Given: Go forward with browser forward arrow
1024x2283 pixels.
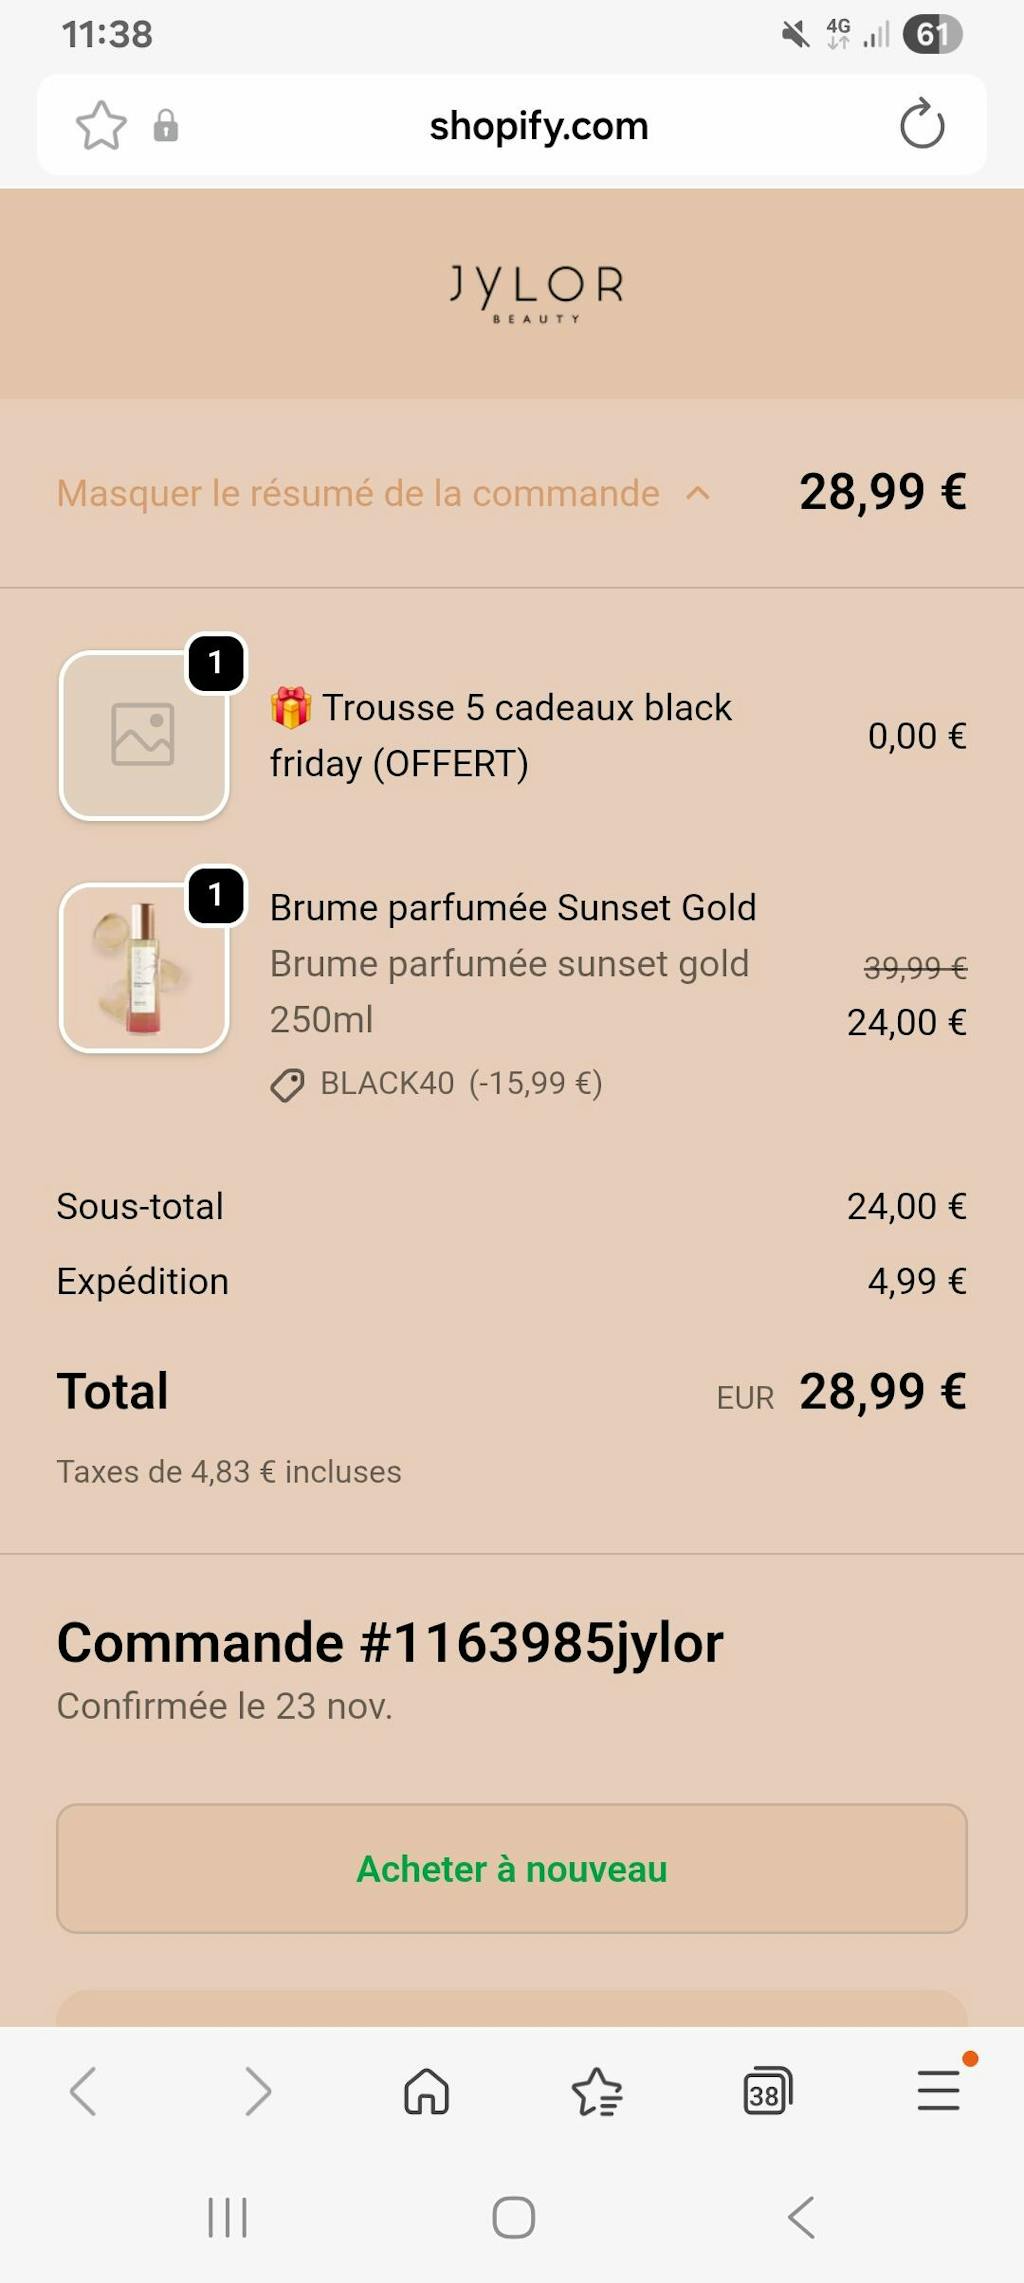Looking at the screenshot, I should pyautogui.click(x=257, y=2091).
